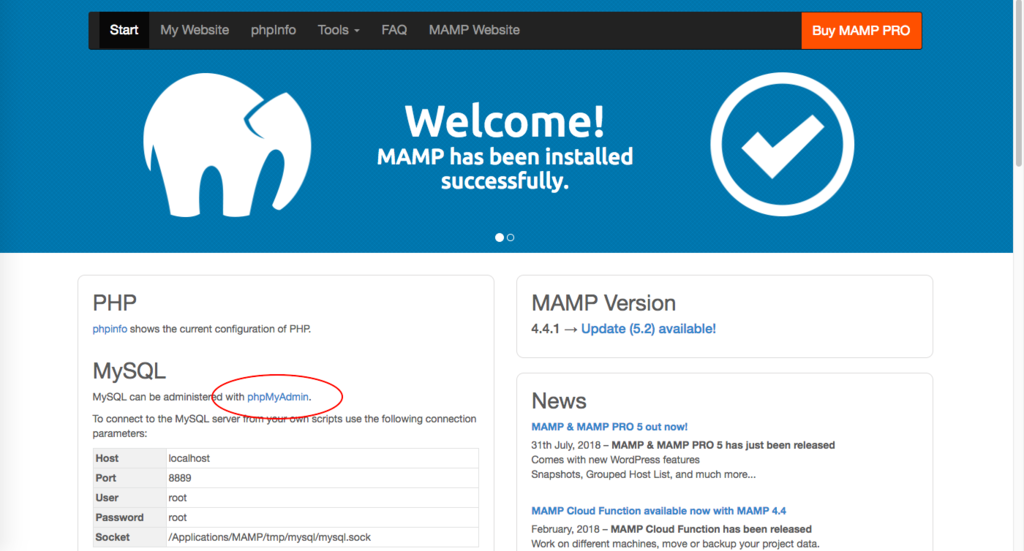Screen dimensions: 1024x551
Task: Click the Welcome! banner heading
Action: pyautogui.click(x=505, y=121)
